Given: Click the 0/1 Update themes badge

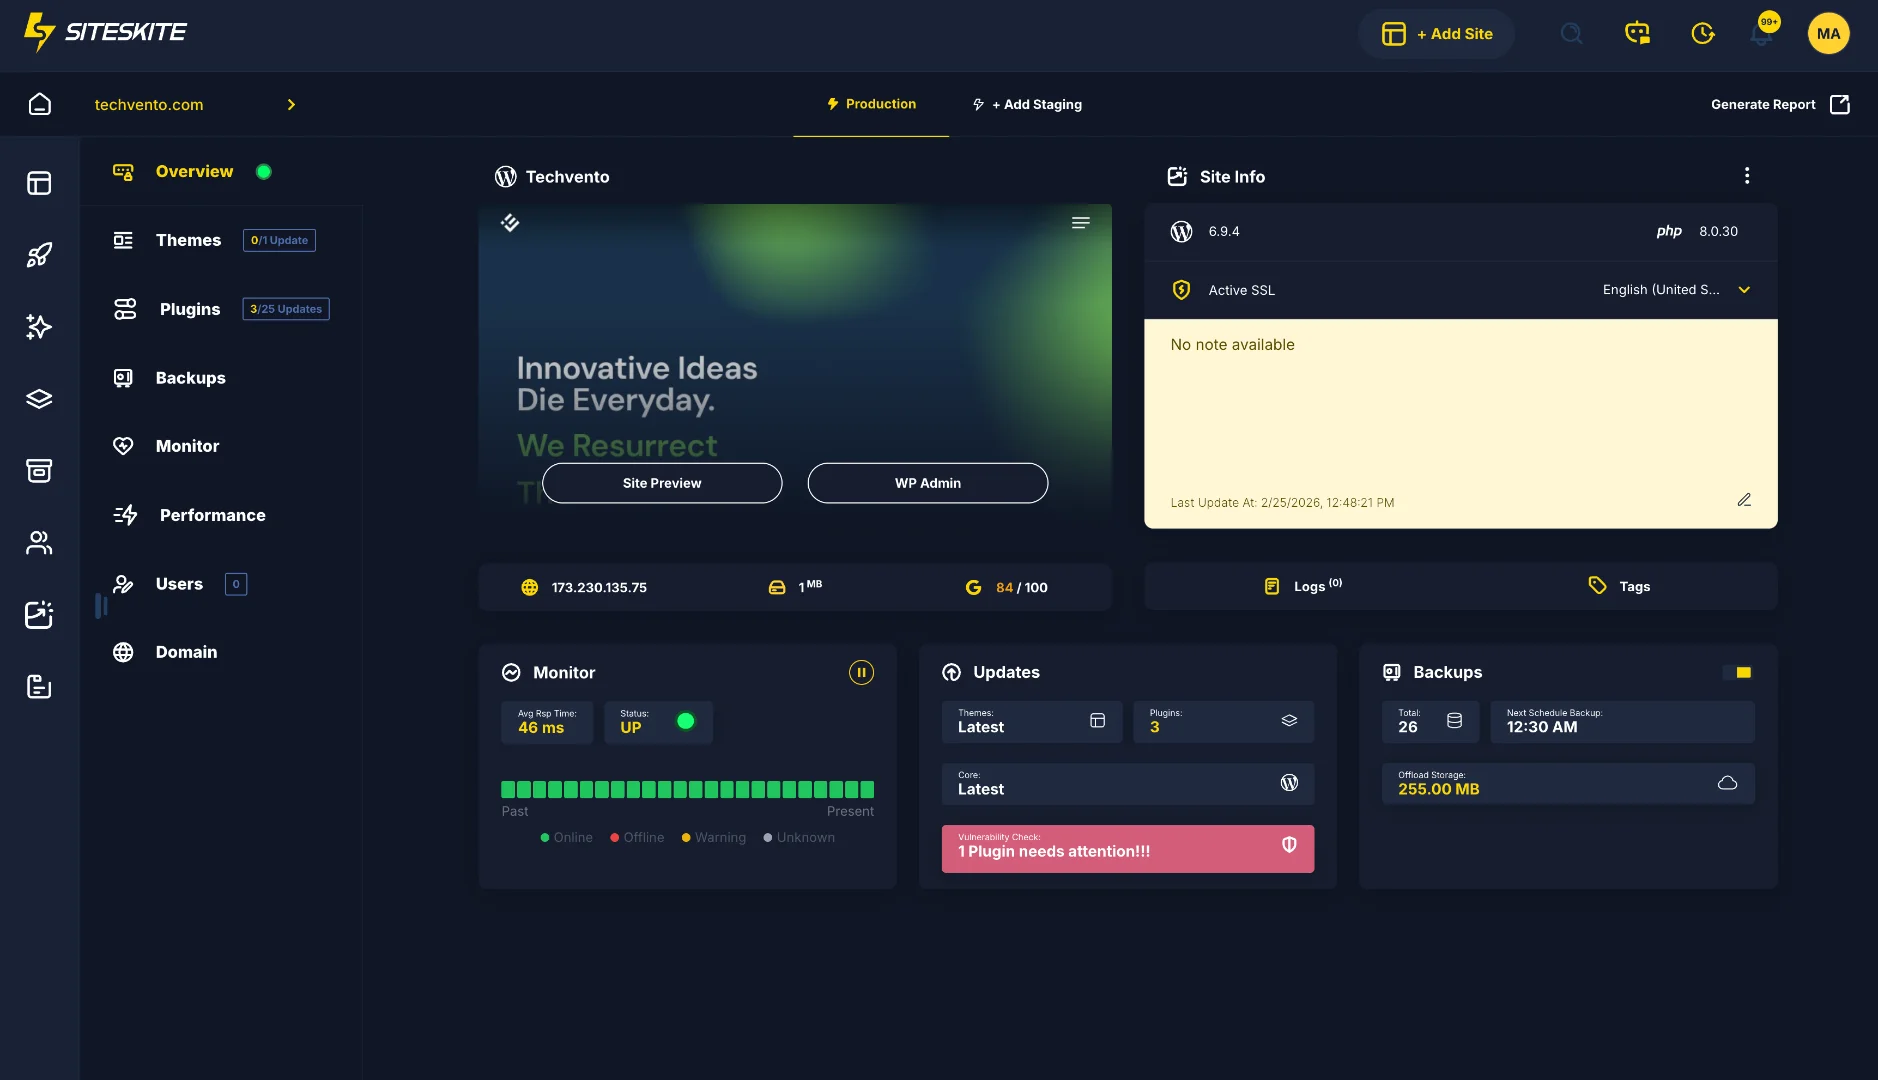Looking at the screenshot, I should (x=279, y=240).
